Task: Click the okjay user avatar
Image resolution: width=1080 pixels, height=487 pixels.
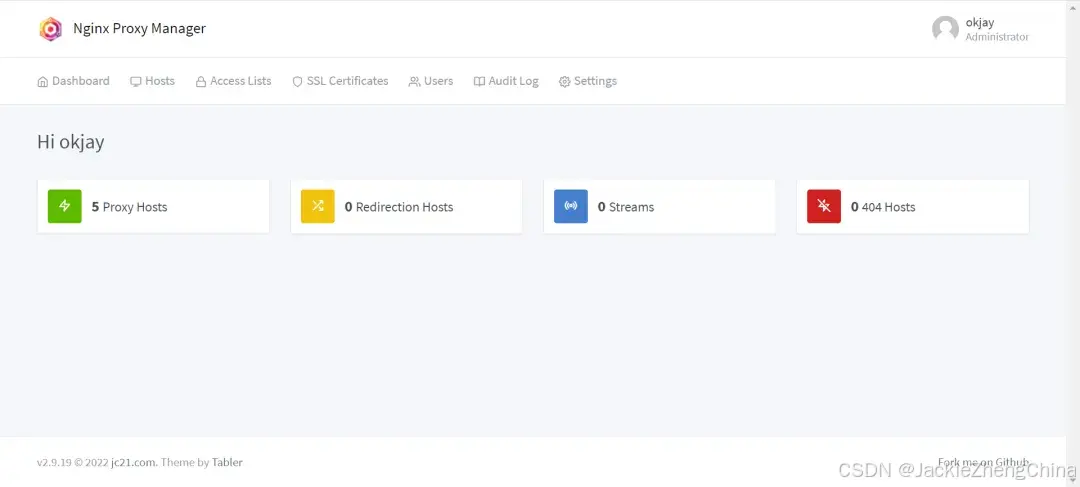Action: 945,29
